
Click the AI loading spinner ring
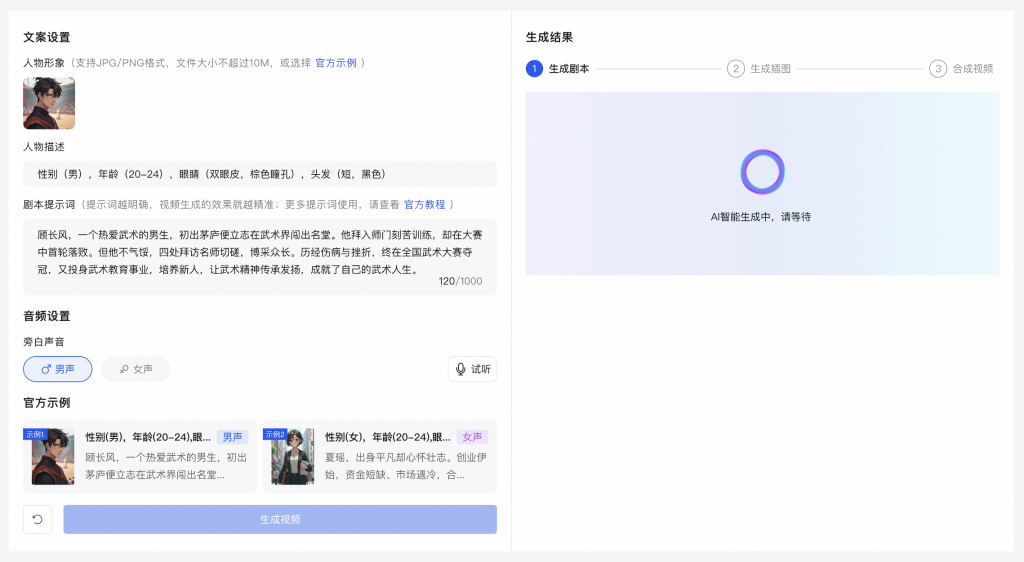tap(762, 172)
